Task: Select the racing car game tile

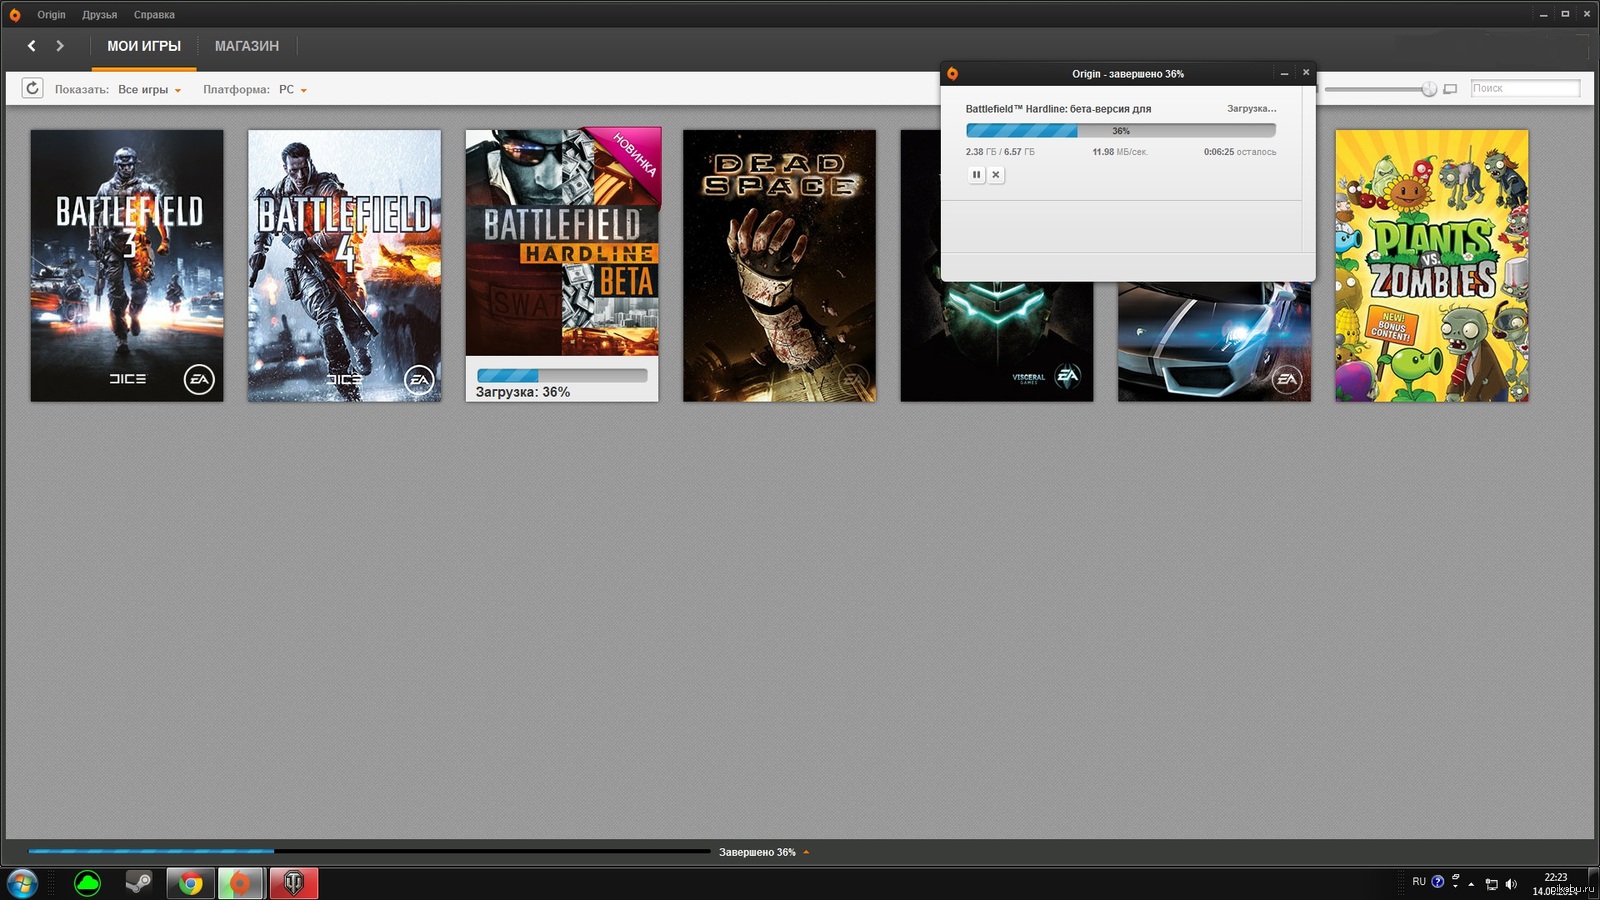Action: point(1214,342)
